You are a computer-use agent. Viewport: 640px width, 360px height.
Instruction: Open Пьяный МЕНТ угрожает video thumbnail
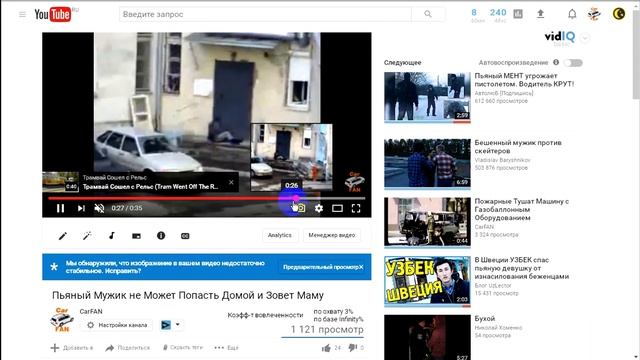tap(427, 97)
